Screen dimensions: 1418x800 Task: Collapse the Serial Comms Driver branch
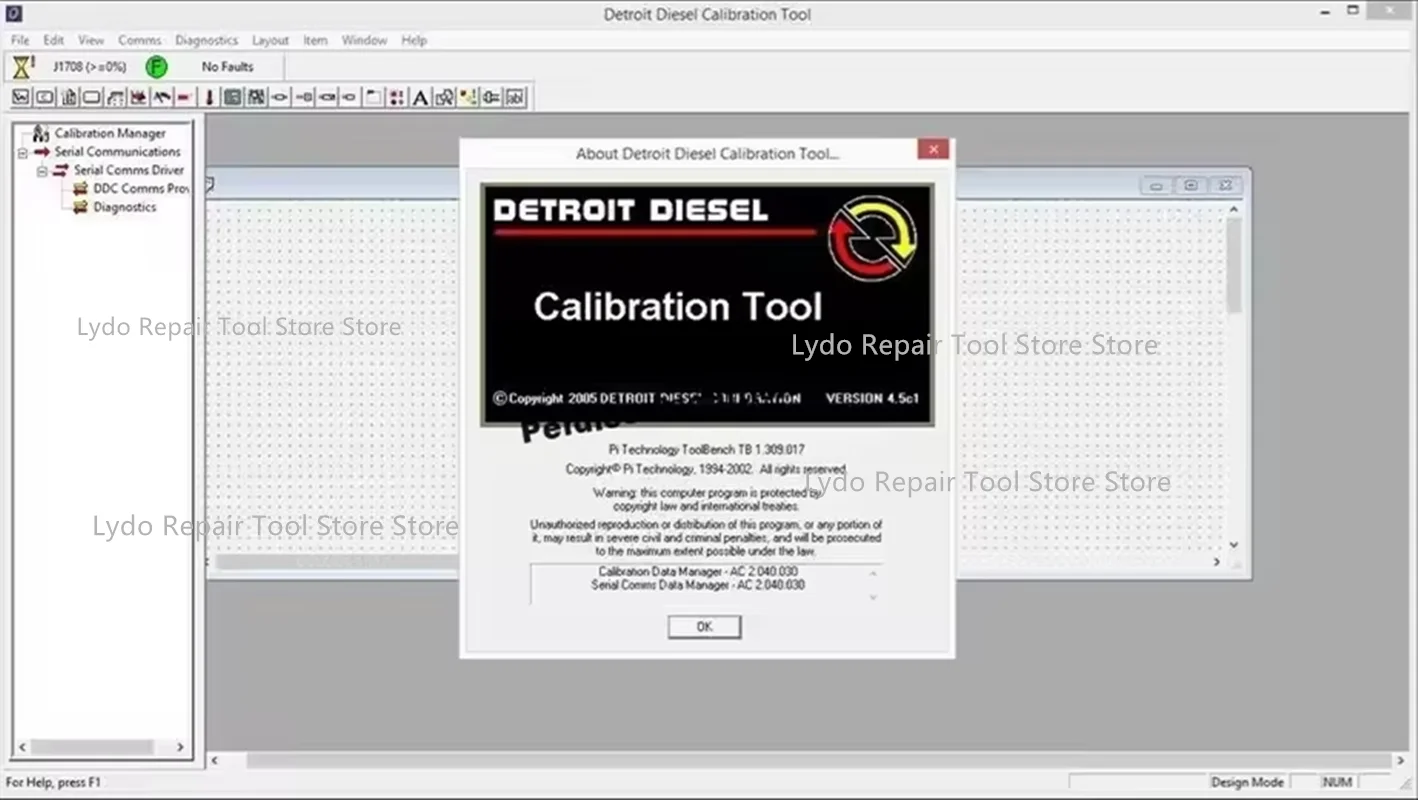tap(41, 171)
